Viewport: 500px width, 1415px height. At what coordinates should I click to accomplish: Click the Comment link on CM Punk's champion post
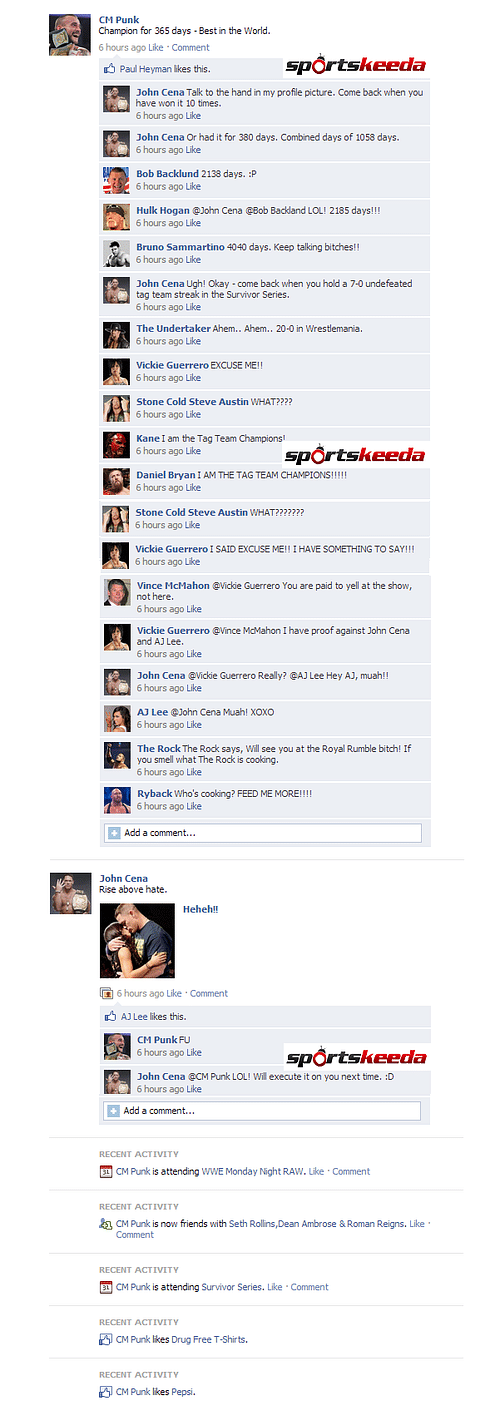pyautogui.click(x=190, y=47)
